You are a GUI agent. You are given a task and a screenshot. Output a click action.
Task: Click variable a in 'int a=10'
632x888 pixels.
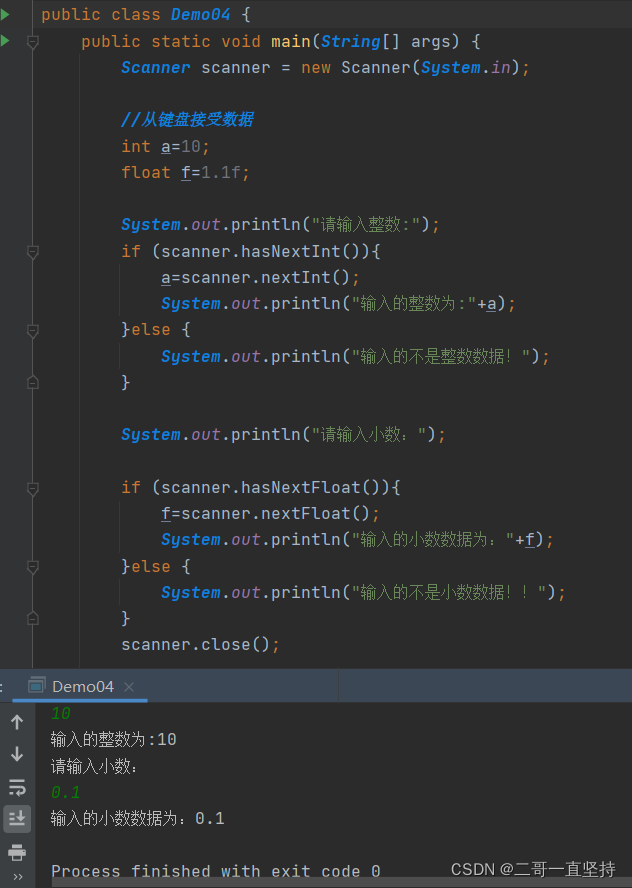click(x=166, y=147)
